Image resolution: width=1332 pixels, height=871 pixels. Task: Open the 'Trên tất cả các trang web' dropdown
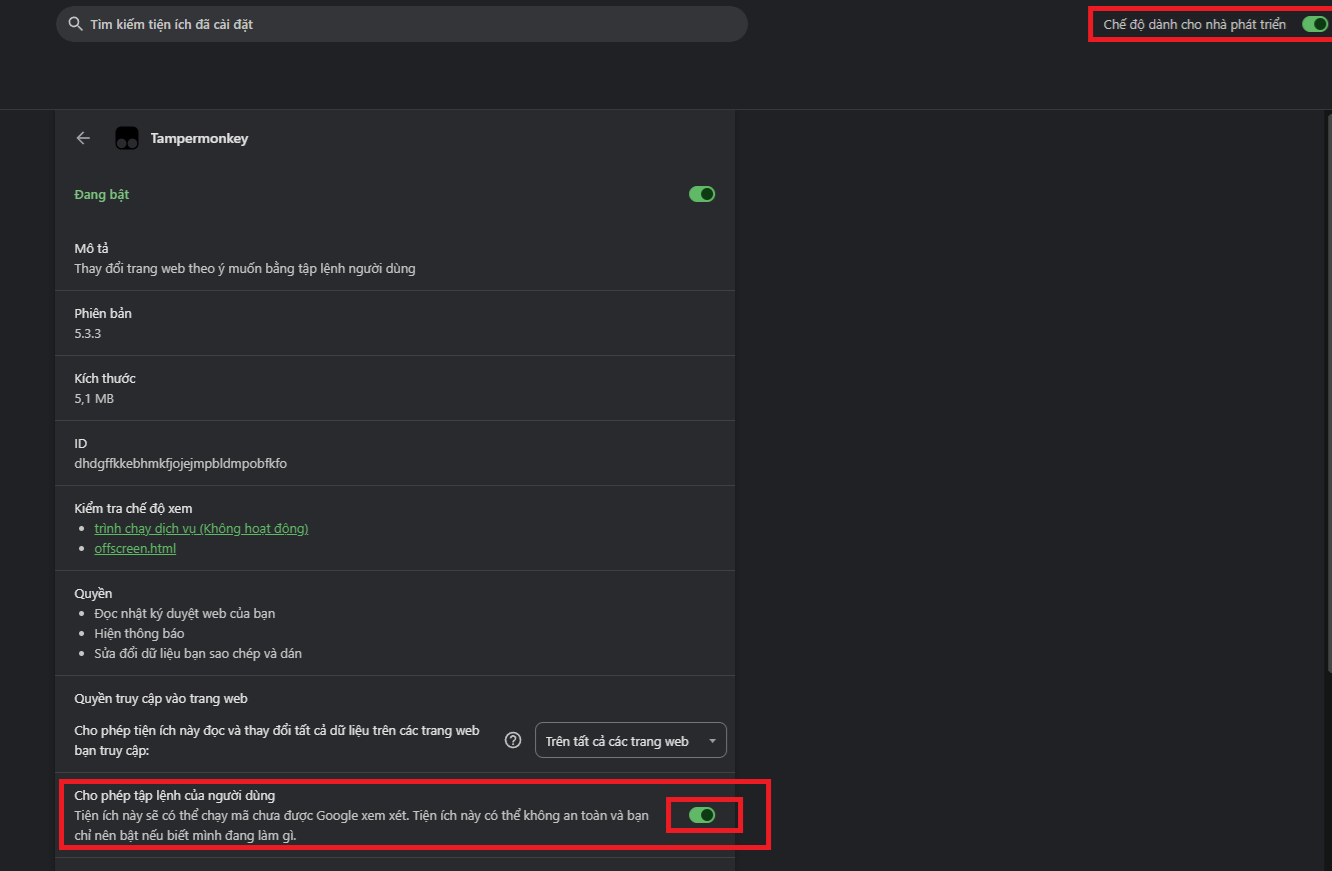click(630, 741)
